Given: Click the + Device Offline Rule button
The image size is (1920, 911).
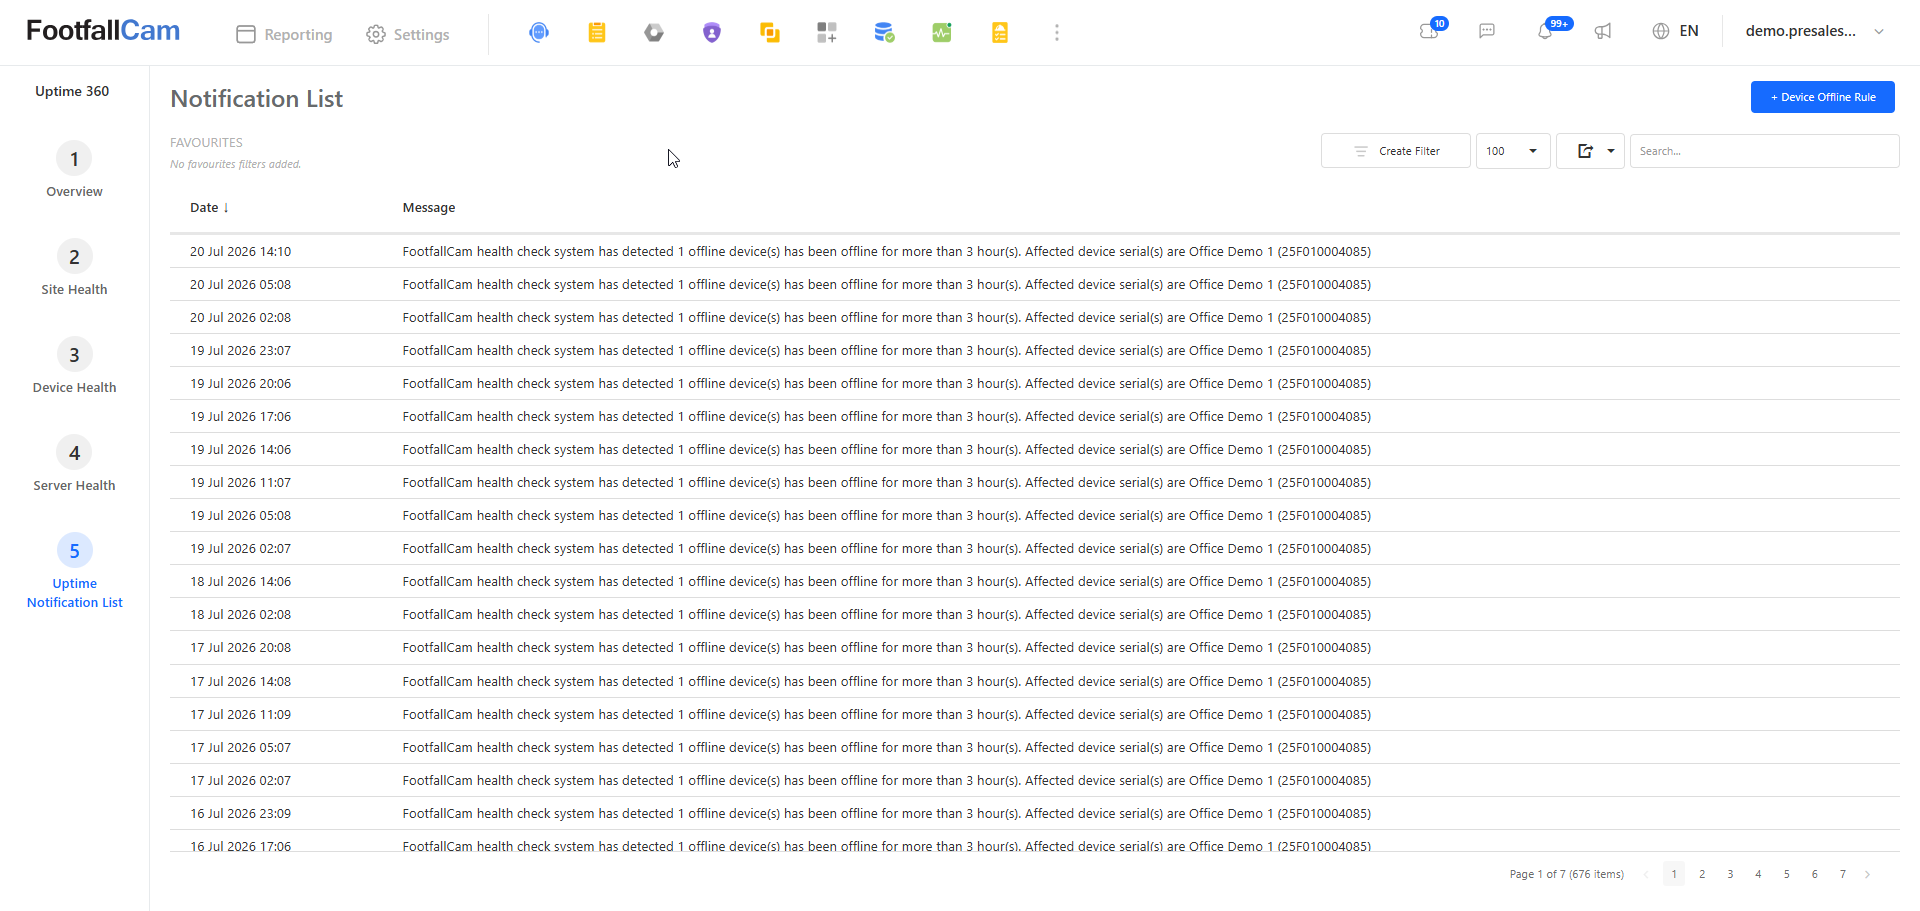Looking at the screenshot, I should 1822,97.
